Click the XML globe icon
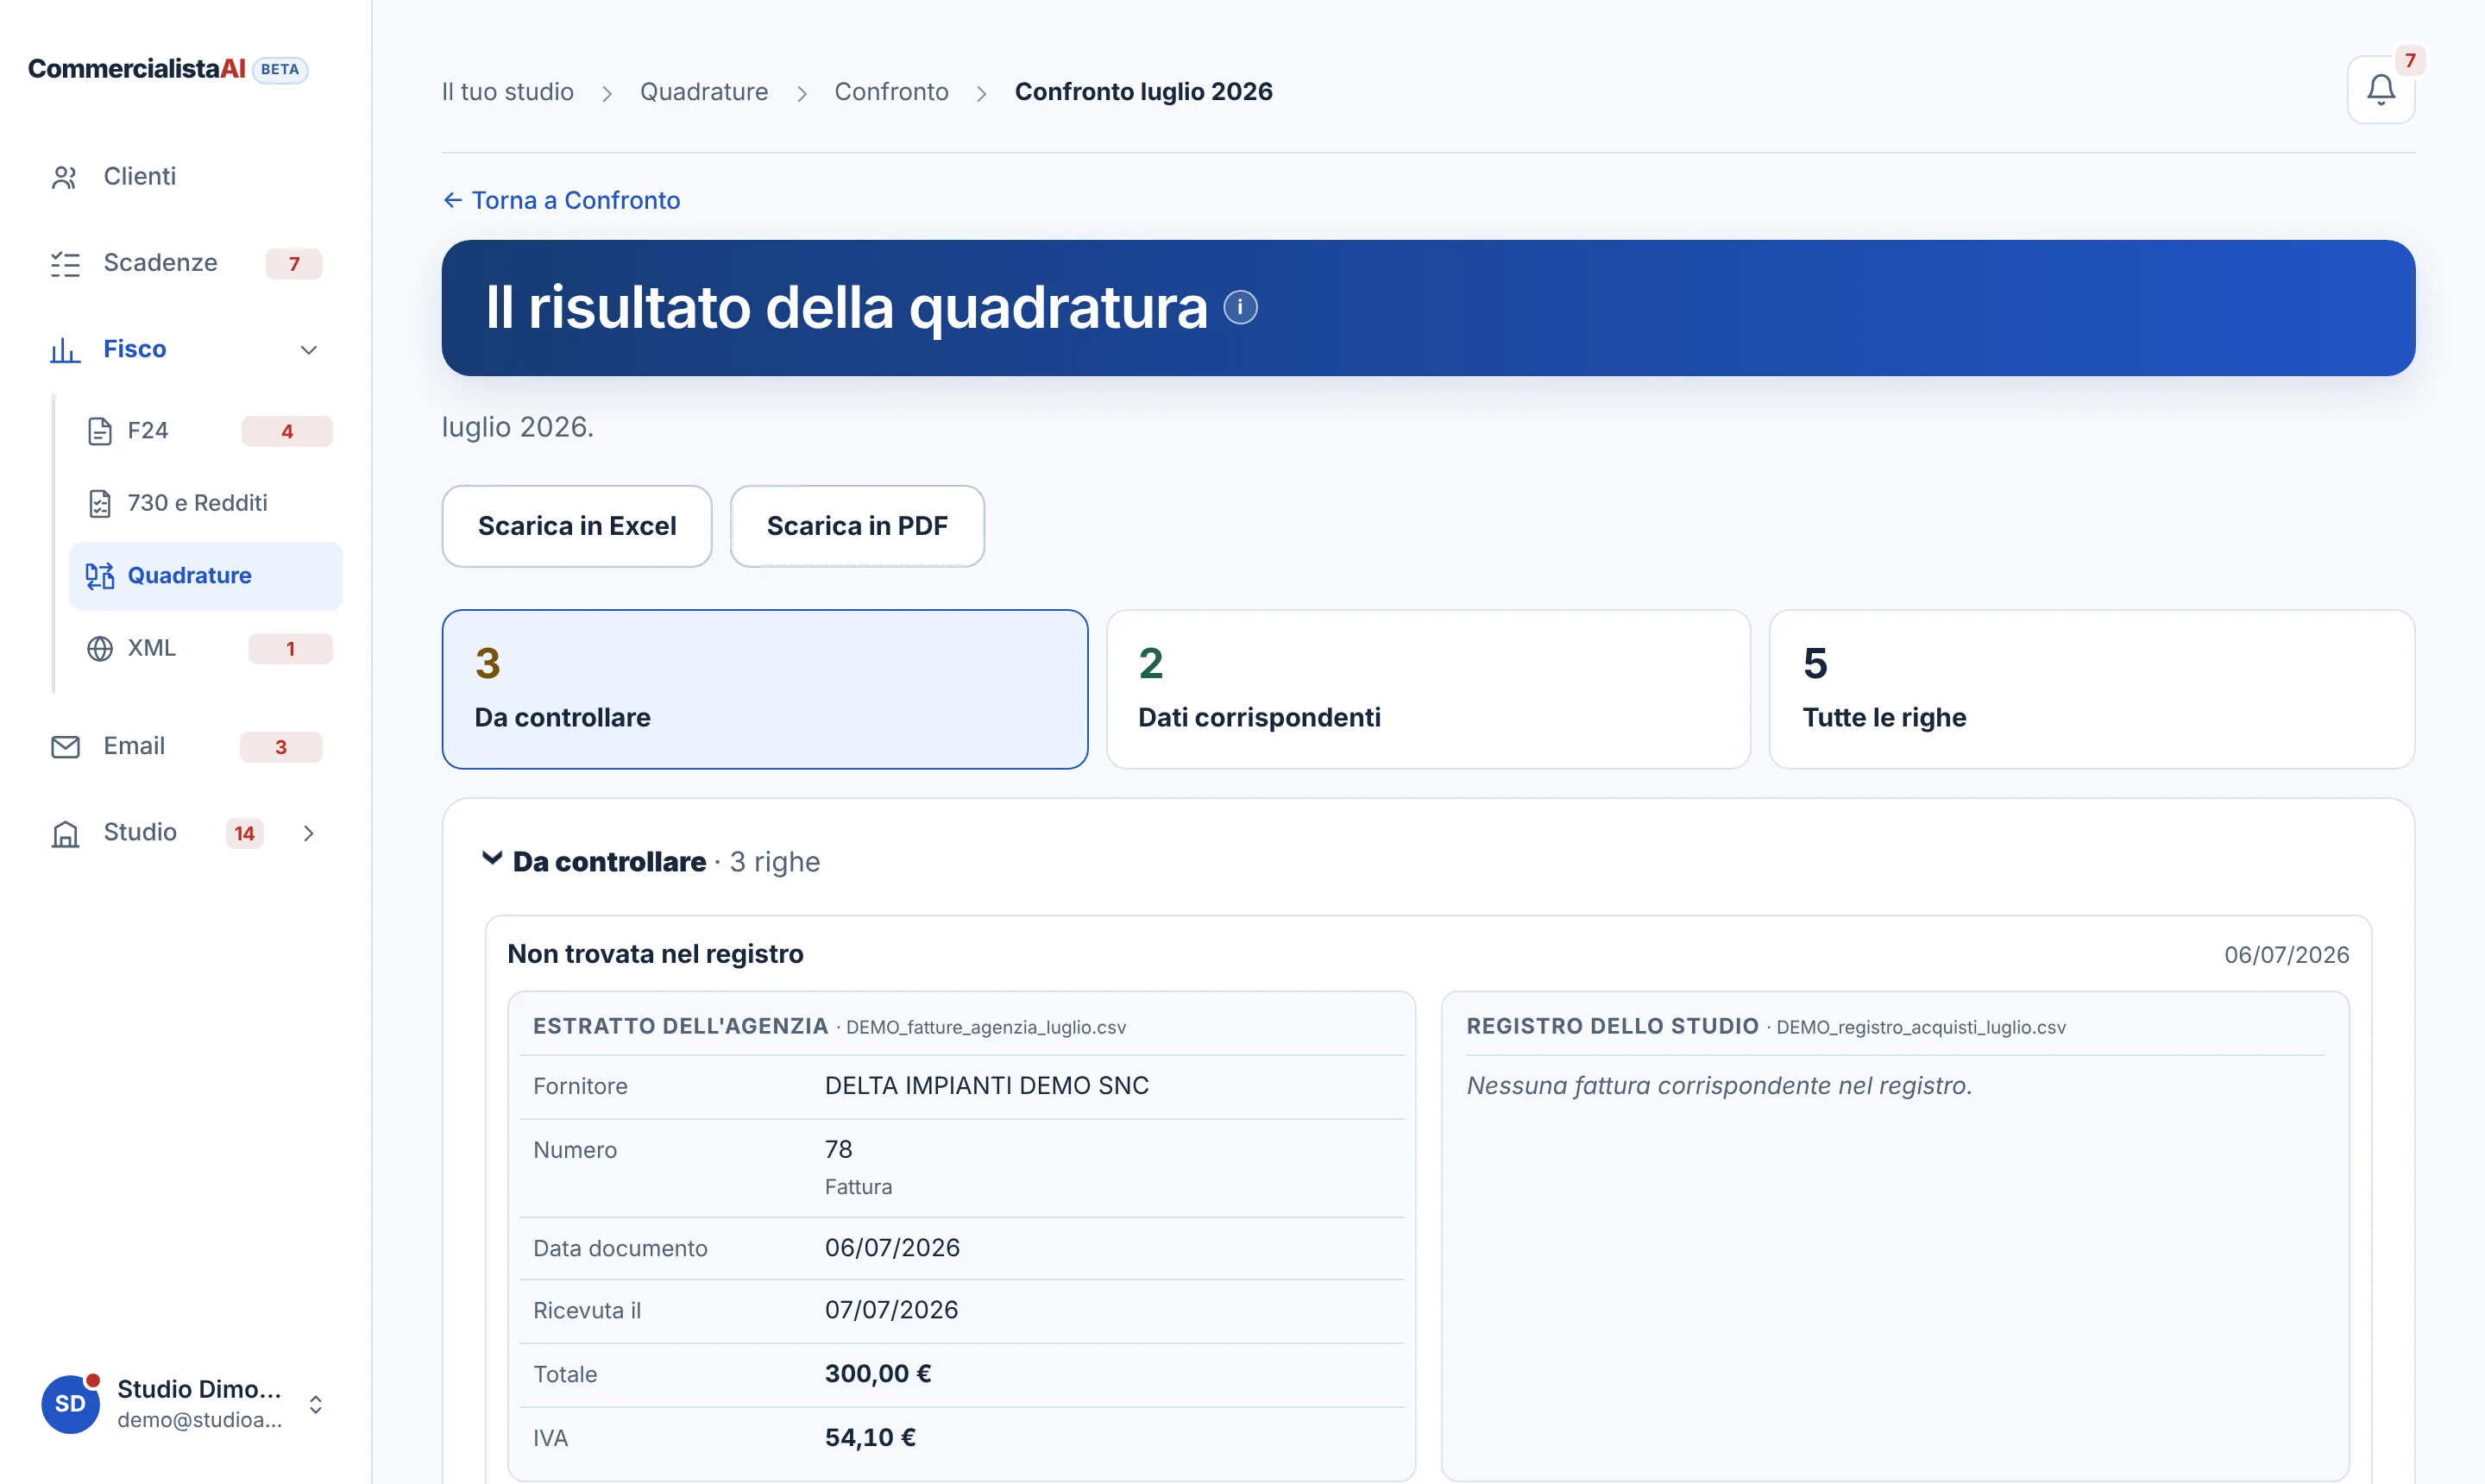Image resolution: width=2485 pixels, height=1484 pixels. pyautogui.click(x=100, y=648)
